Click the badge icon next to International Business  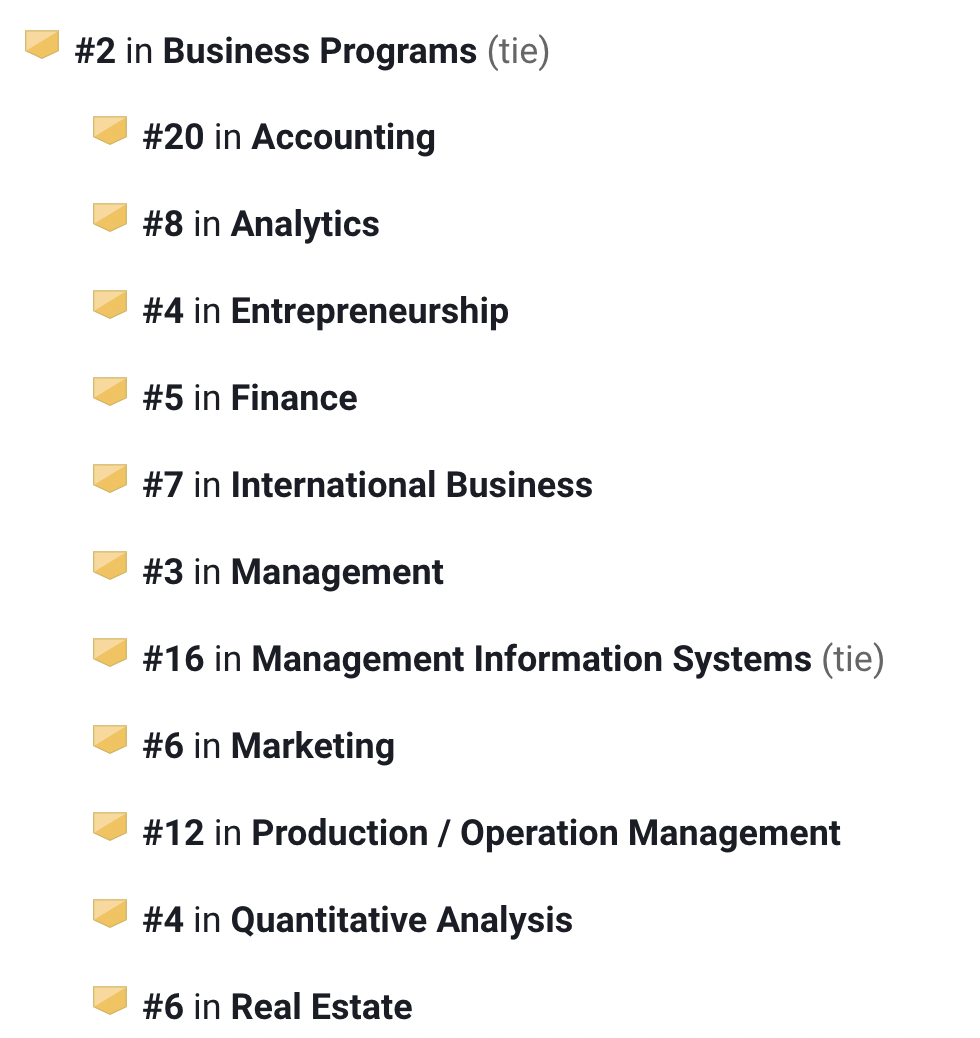click(x=110, y=479)
